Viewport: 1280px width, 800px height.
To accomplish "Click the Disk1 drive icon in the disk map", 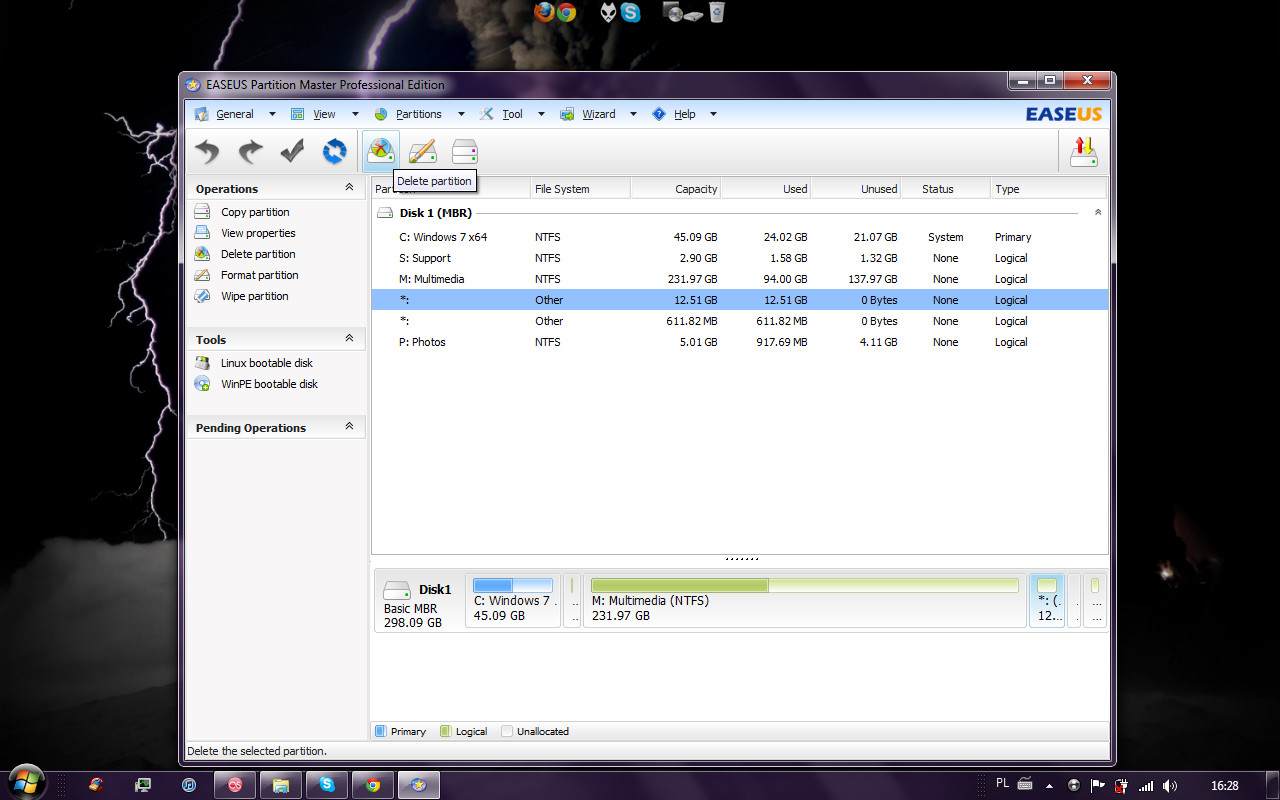I will (397, 590).
